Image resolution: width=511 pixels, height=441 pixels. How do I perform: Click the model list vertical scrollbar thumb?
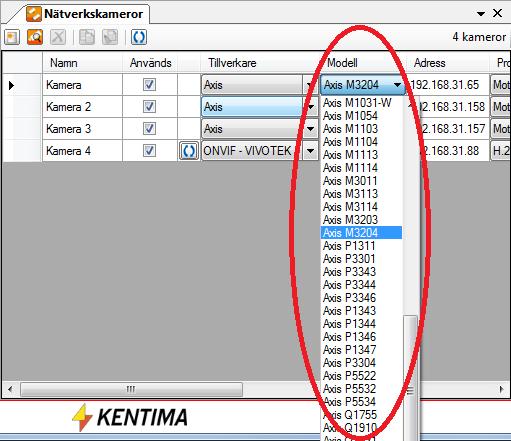coord(410,378)
